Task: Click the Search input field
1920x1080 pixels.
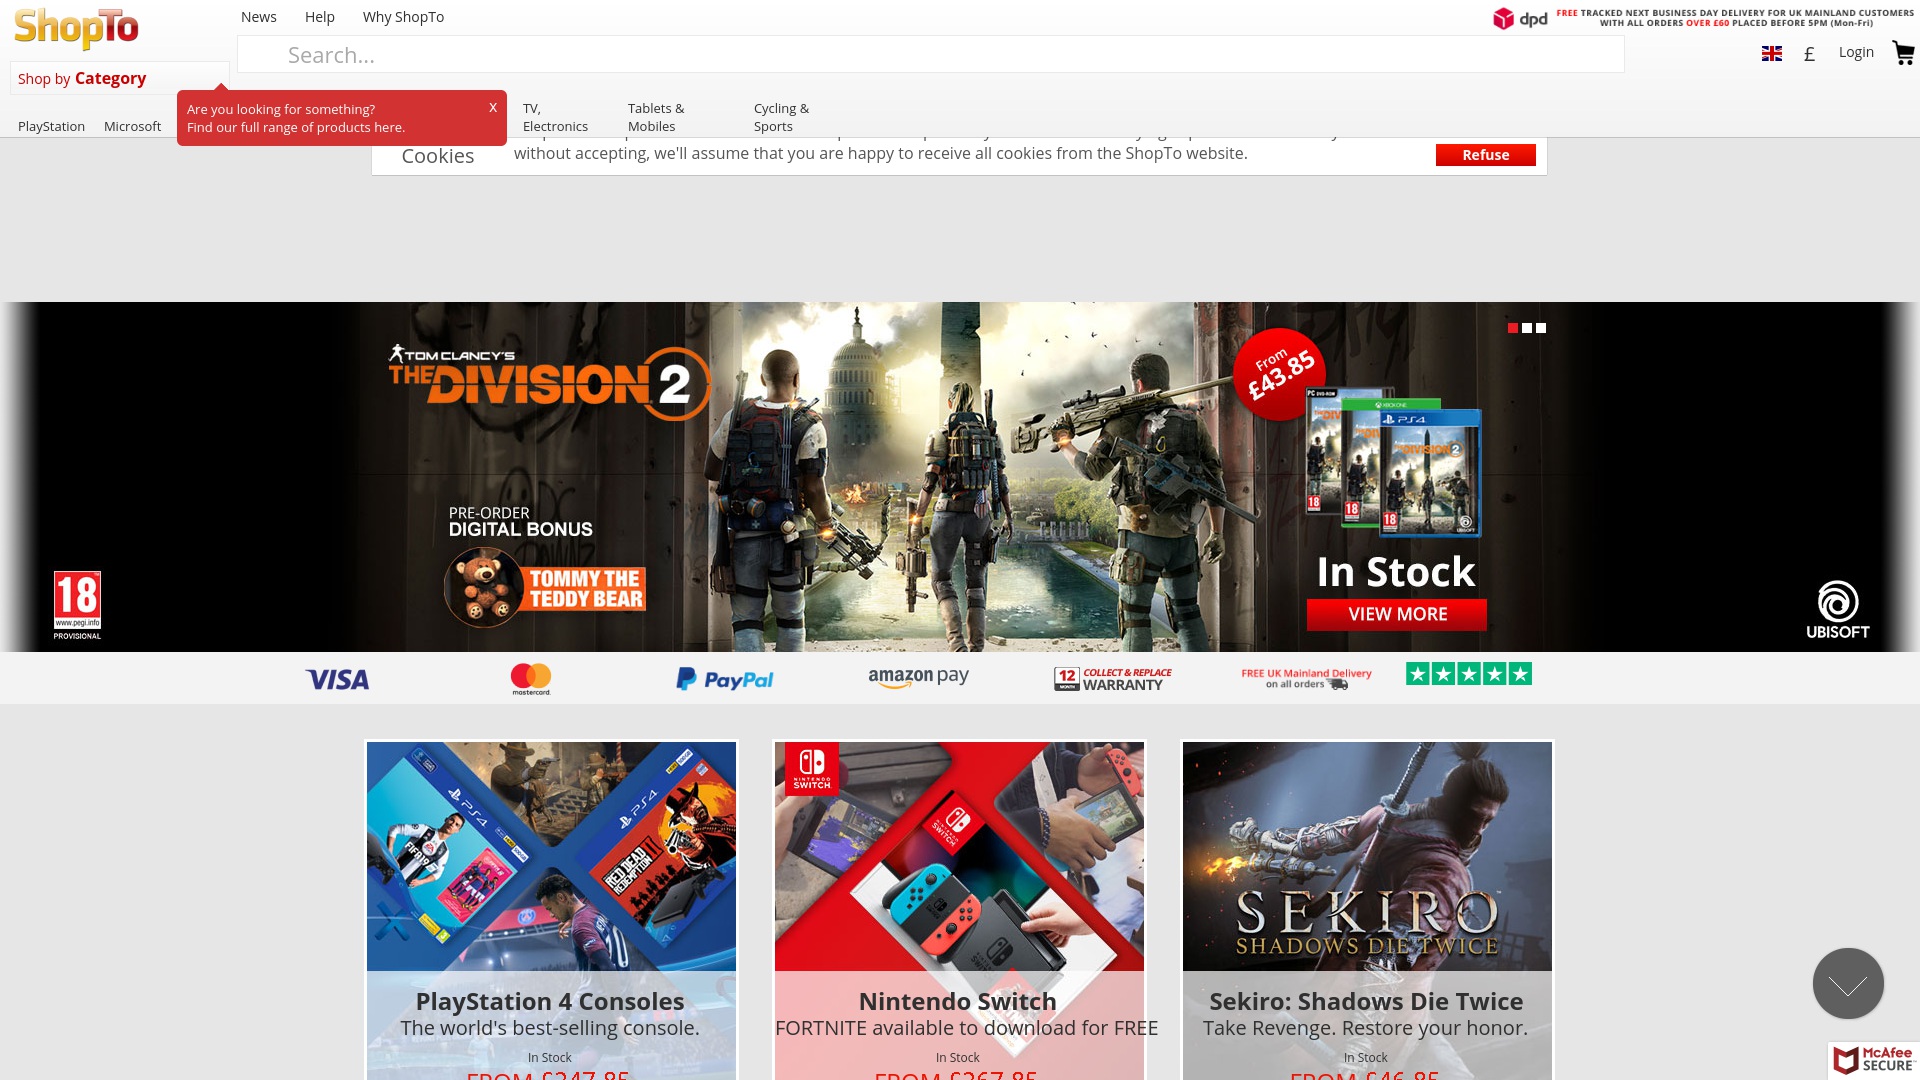Action: point(930,54)
